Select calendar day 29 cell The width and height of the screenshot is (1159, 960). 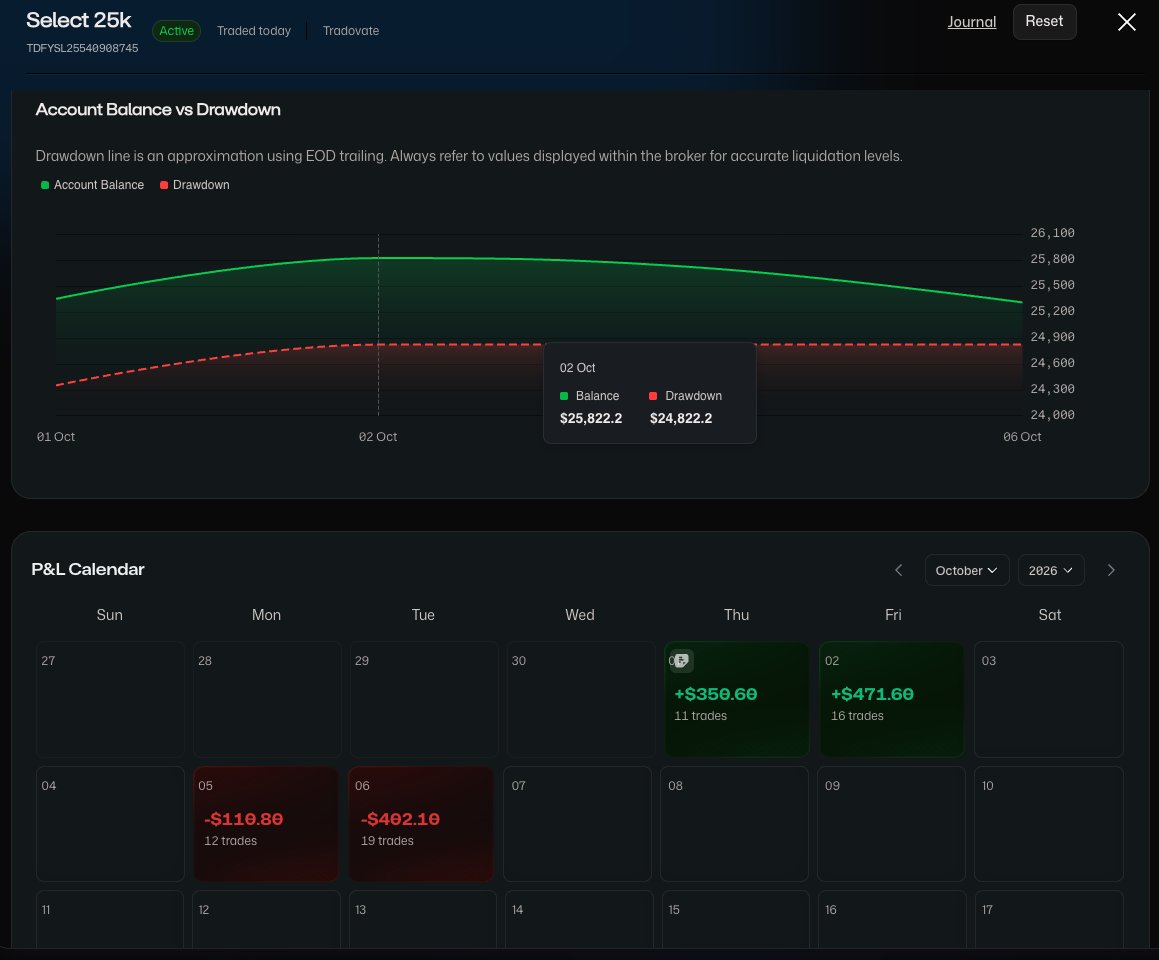[x=424, y=699]
